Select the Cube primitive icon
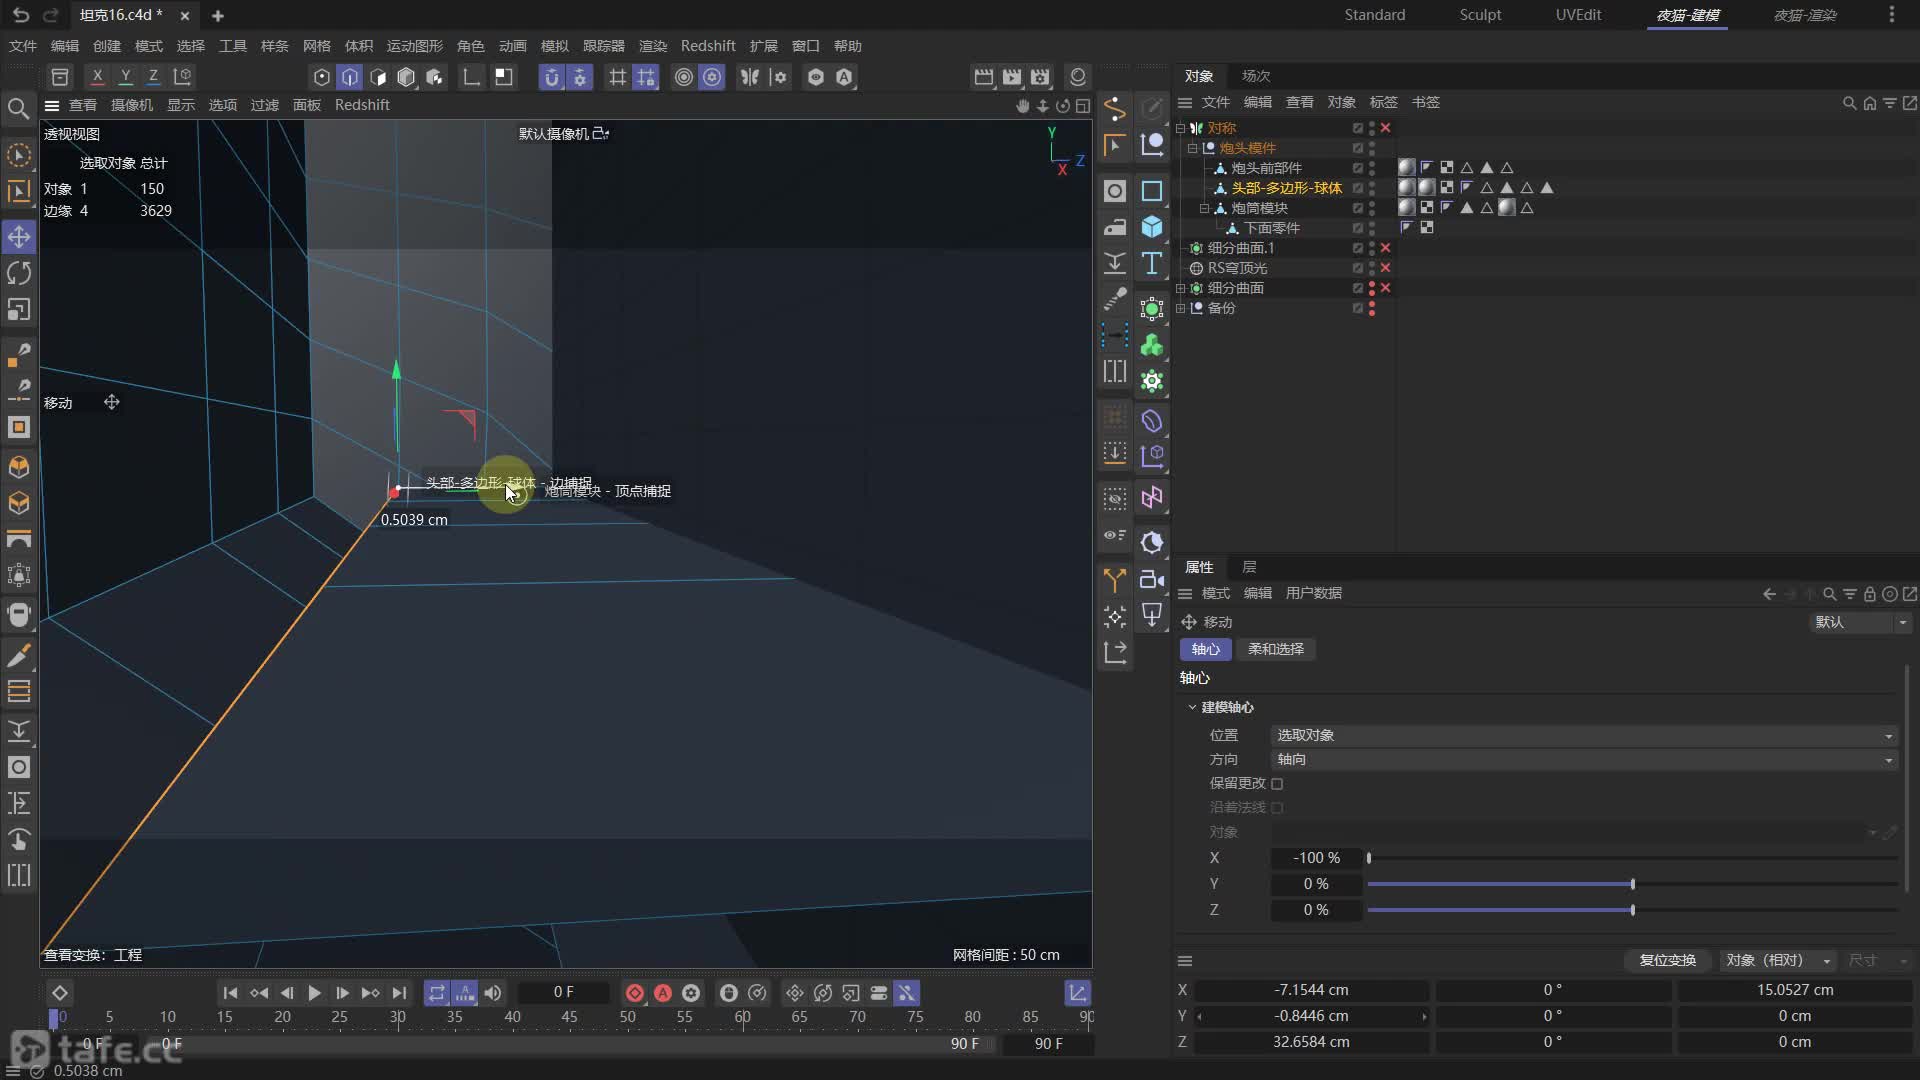The height and width of the screenshot is (1080, 1920). 1152,227
